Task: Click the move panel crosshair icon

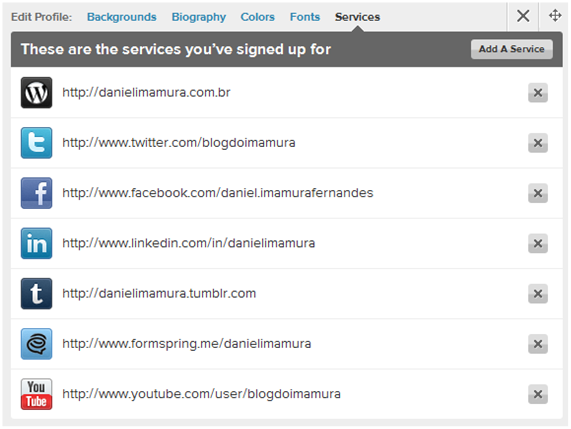Action: pos(555,16)
